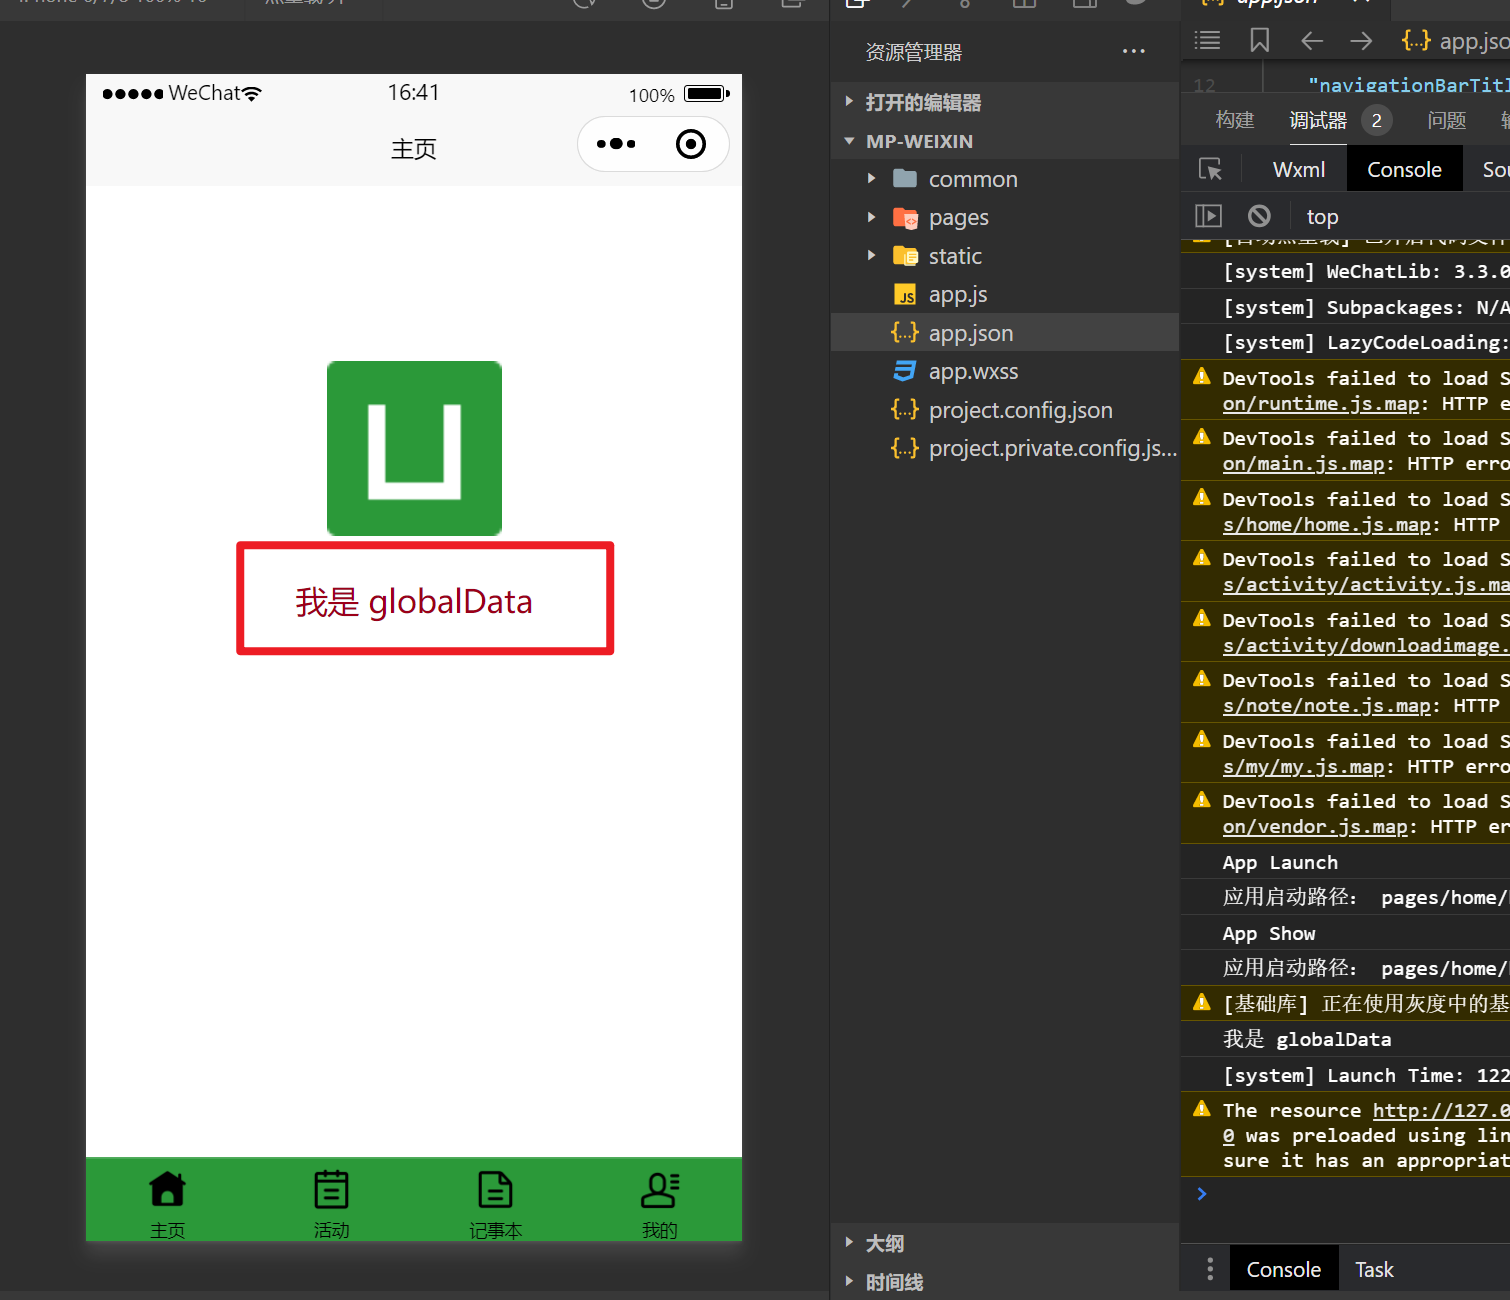The image size is (1510, 1300).
Task: Select the bottom drawer Console tab
Action: 1284,1270
